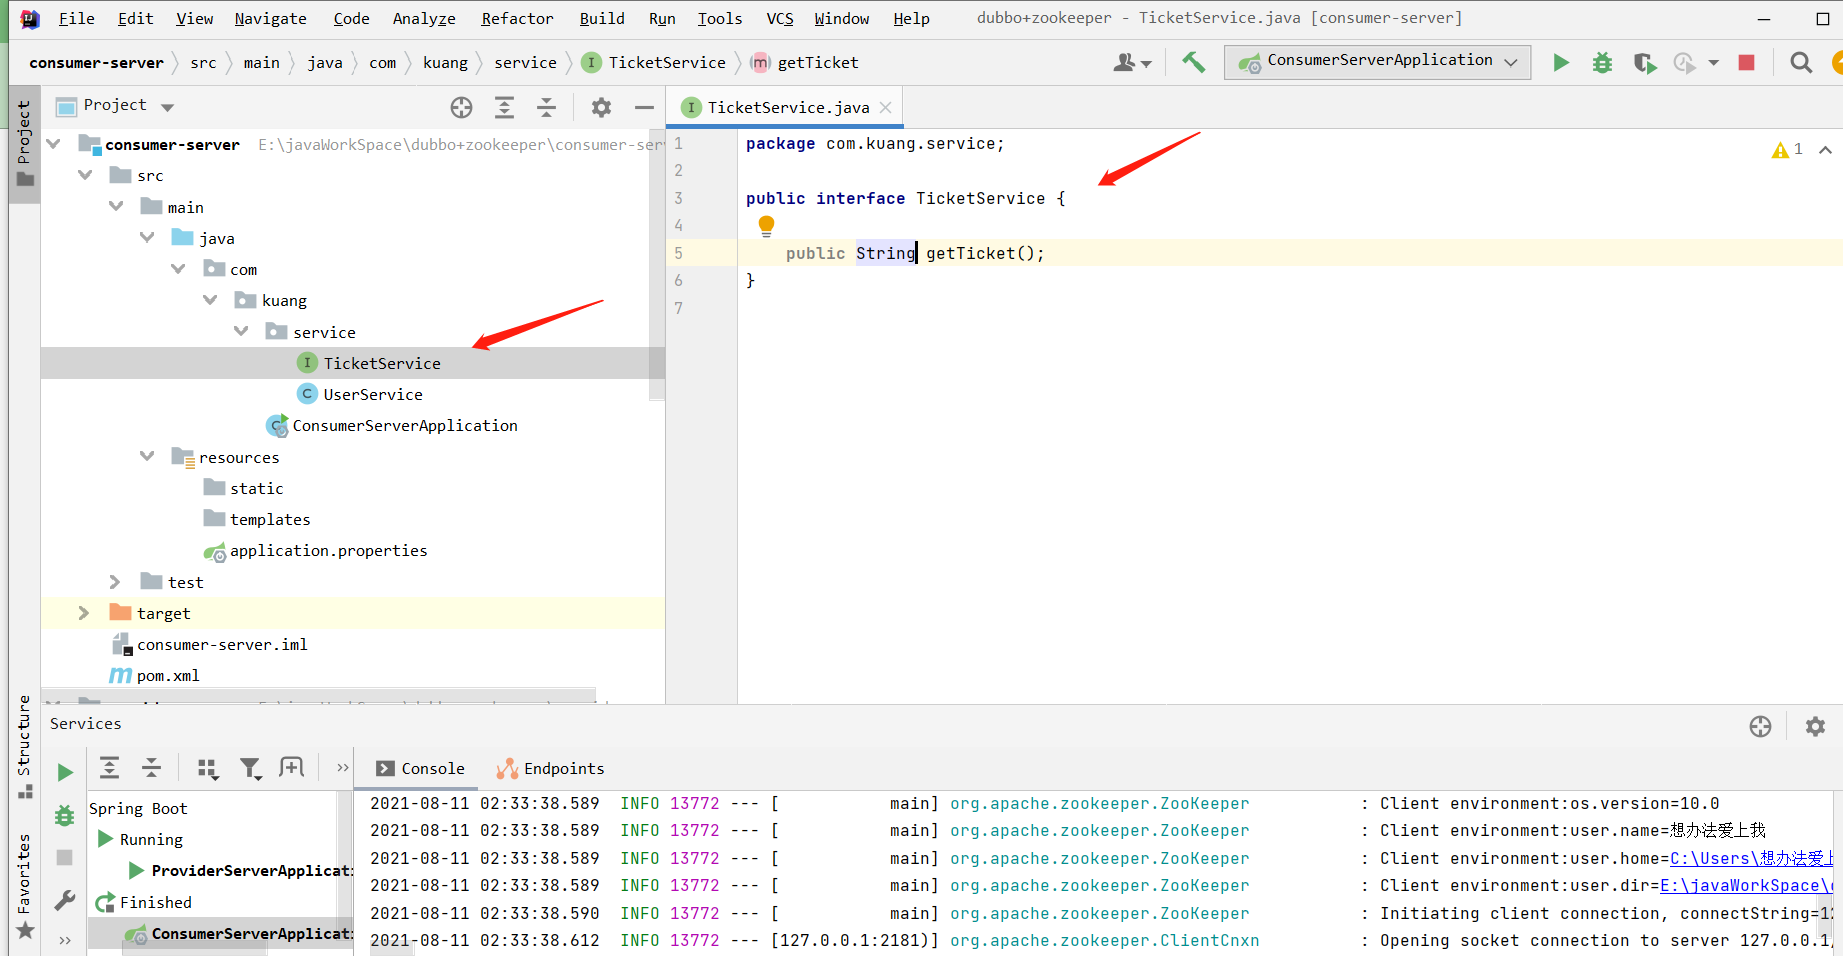Run ConsumerServerApplication with green play button
Viewport: 1843px width, 956px height.
tap(1560, 63)
